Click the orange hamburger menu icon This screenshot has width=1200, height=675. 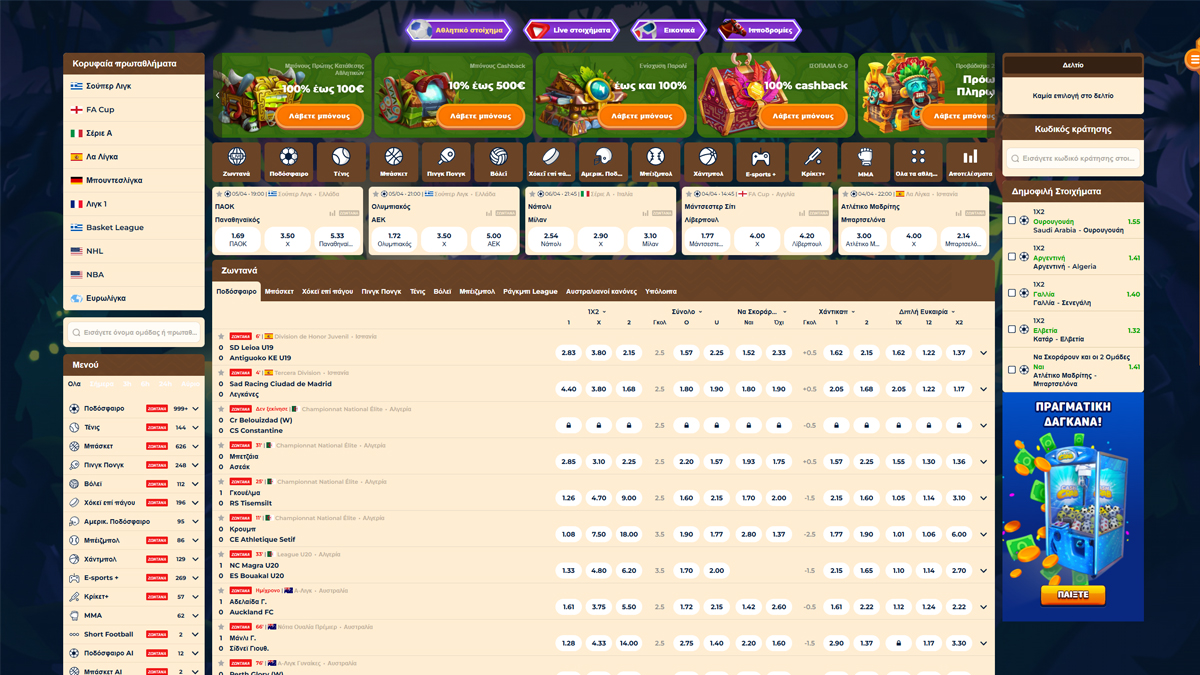coord(1193,60)
